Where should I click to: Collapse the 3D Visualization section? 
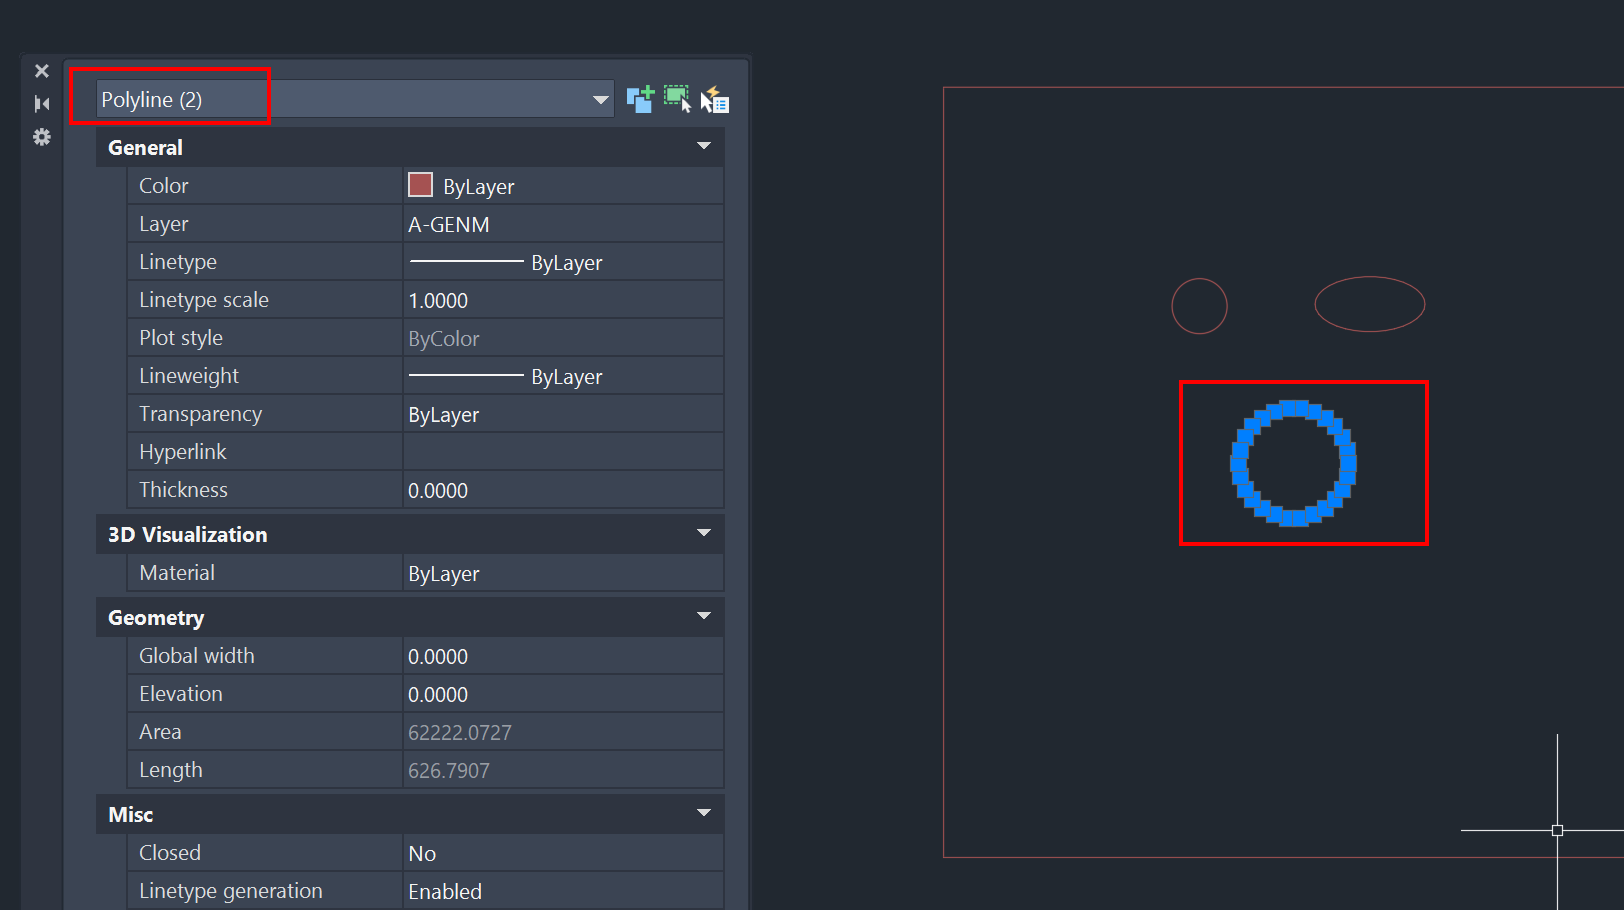tap(704, 533)
